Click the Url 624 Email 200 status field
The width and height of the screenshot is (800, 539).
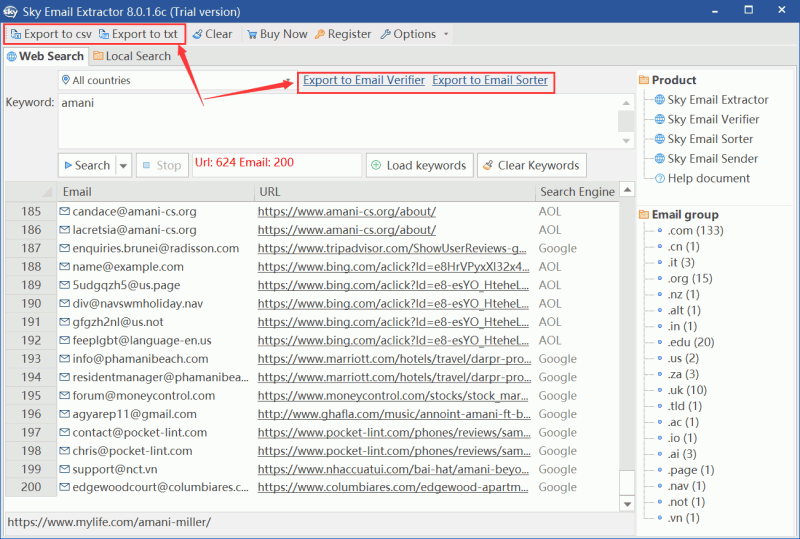tap(277, 164)
